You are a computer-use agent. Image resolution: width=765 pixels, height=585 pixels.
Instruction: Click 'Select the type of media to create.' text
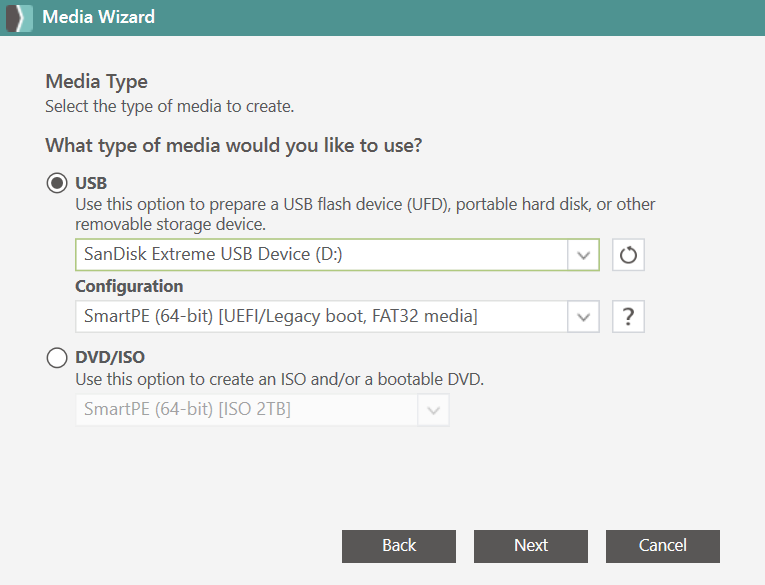[170, 106]
